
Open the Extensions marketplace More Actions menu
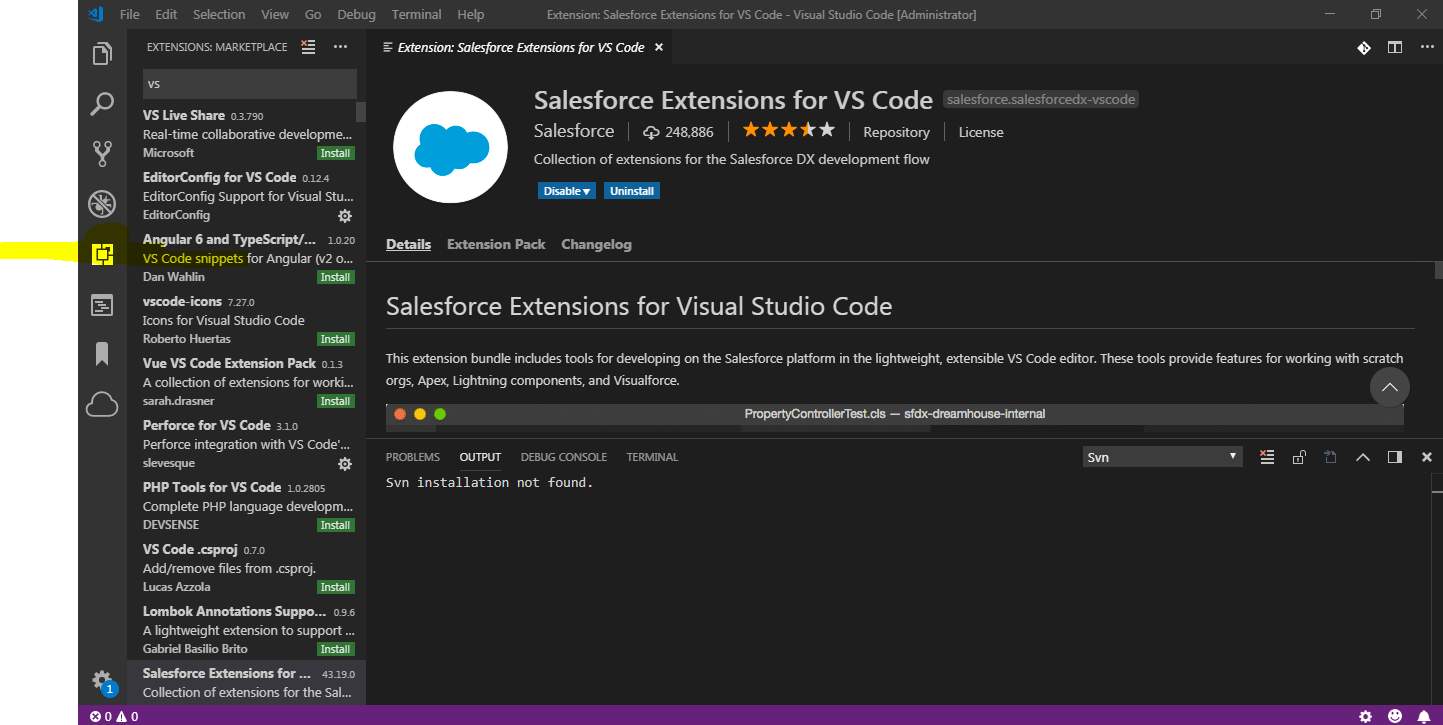pos(340,46)
